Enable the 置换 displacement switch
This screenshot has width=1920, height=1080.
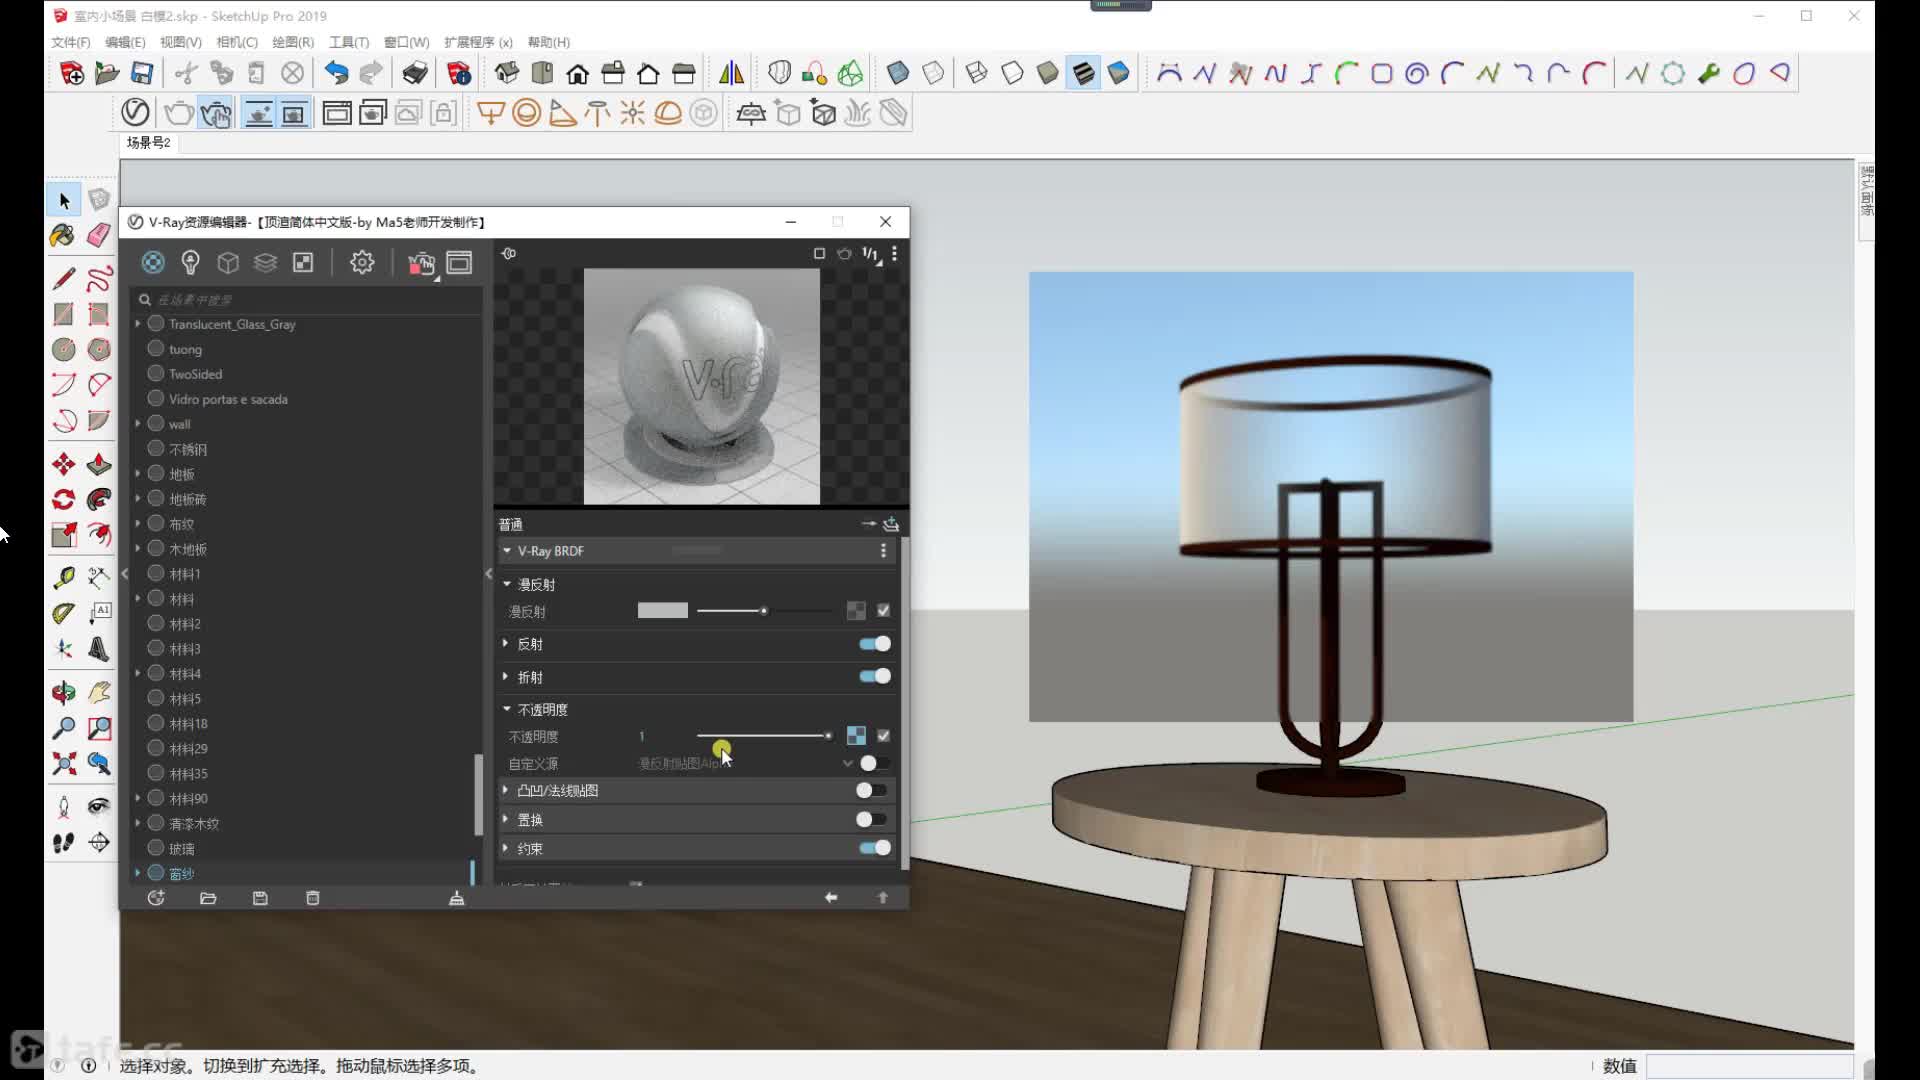coord(872,820)
